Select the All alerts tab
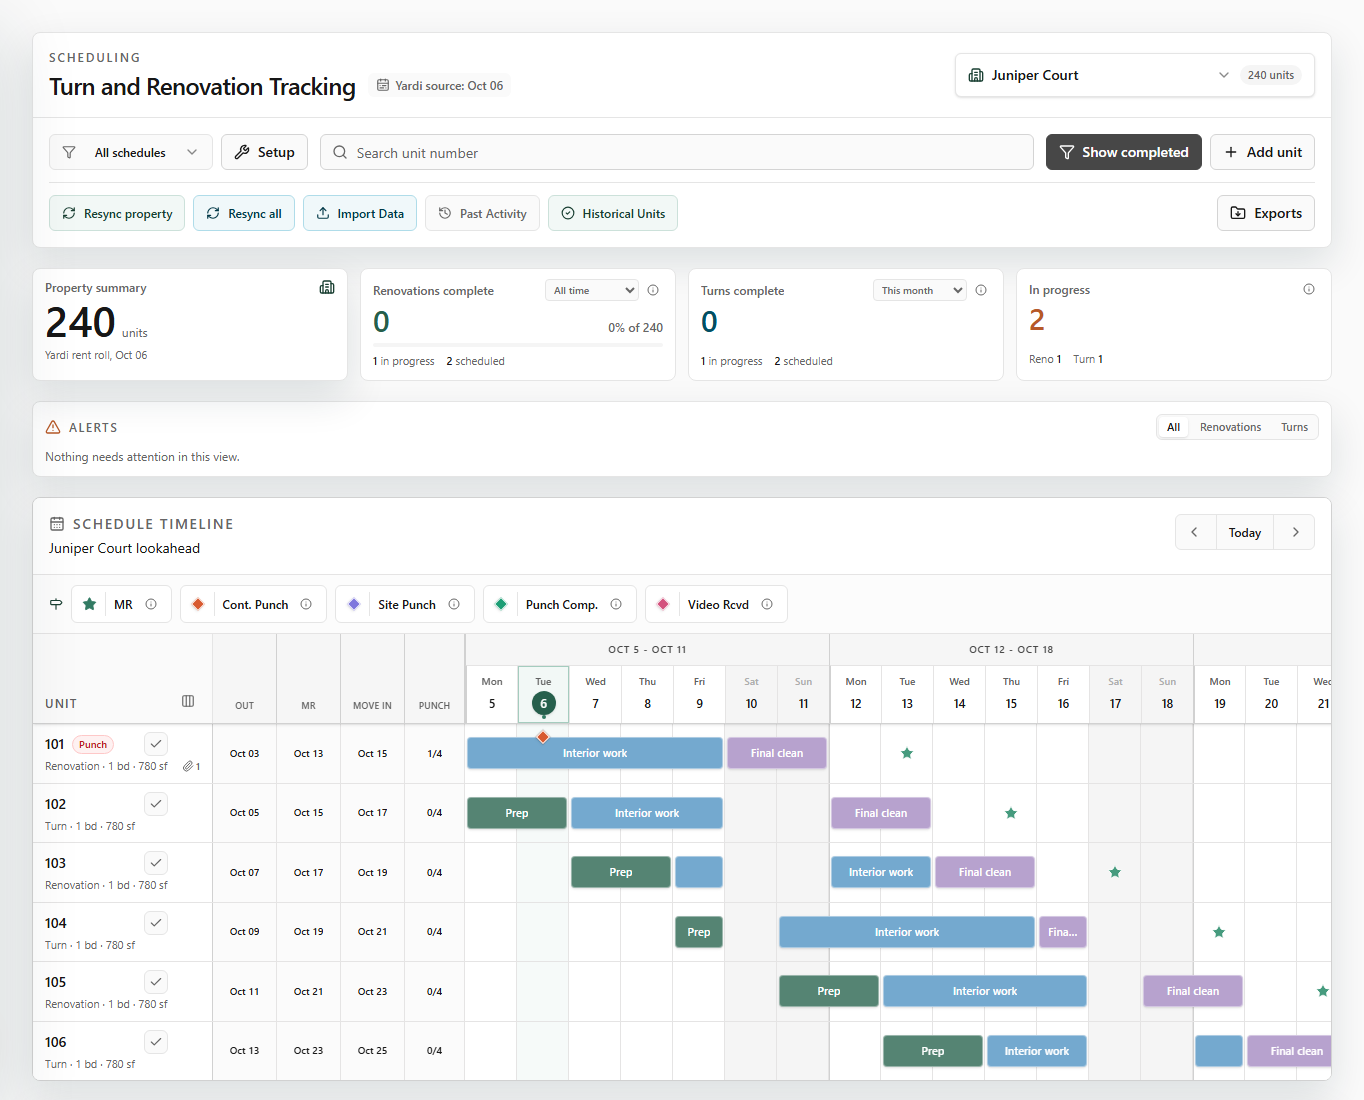The width and height of the screenshot is (1364, 1100). pyautogui.click(x=1173, y=427)
